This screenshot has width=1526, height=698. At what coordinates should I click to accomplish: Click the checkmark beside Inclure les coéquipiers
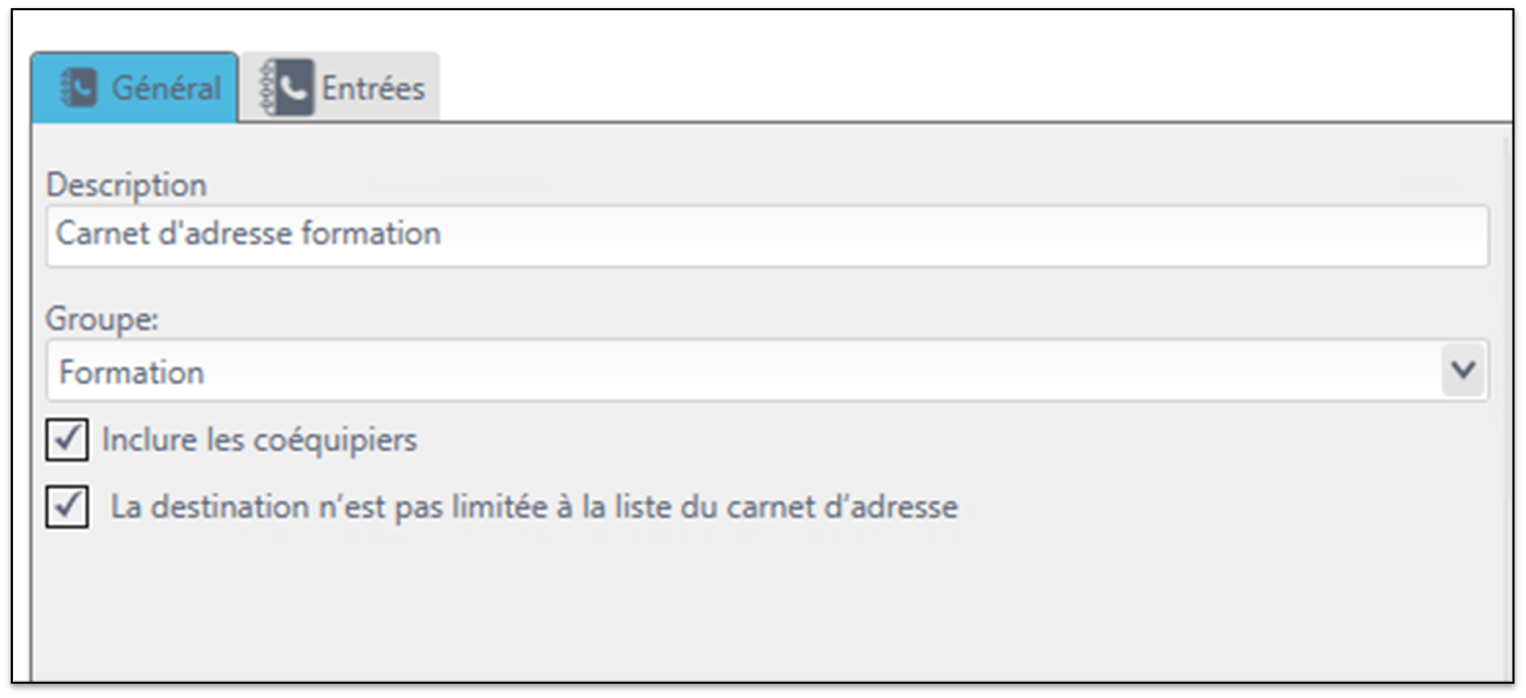[67, 440]
